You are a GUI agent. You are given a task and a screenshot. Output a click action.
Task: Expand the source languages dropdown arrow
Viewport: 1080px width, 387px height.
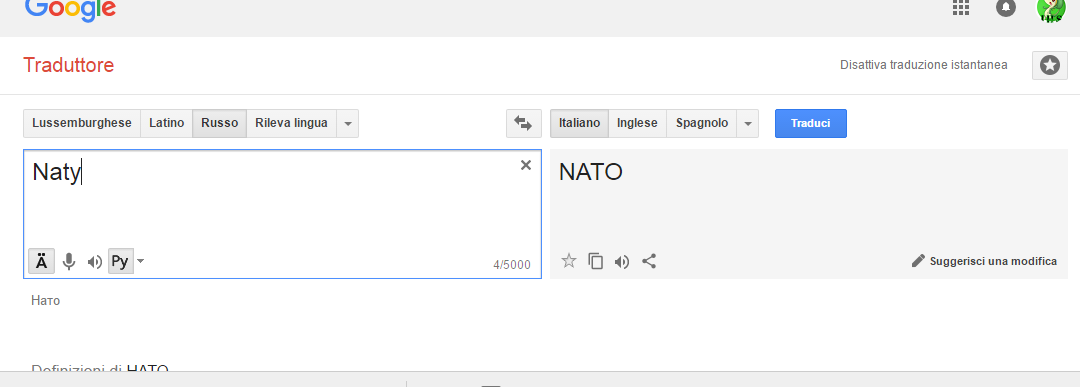348,124
